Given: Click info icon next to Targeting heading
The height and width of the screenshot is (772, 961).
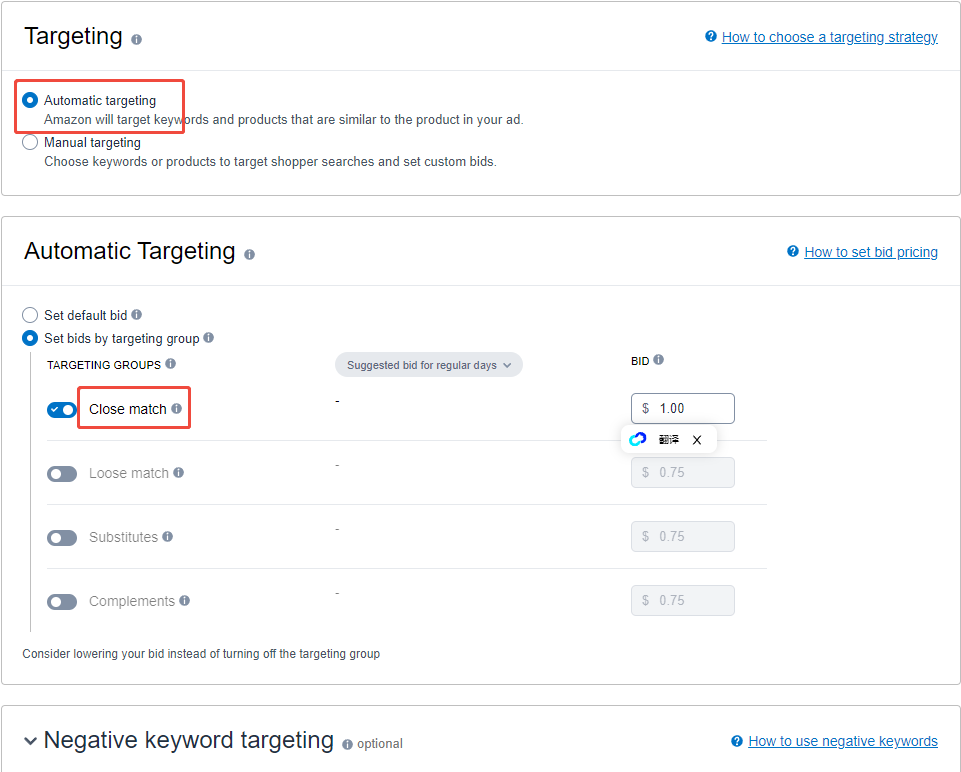Looking at the screenshot, I should (x=136, y=39).
